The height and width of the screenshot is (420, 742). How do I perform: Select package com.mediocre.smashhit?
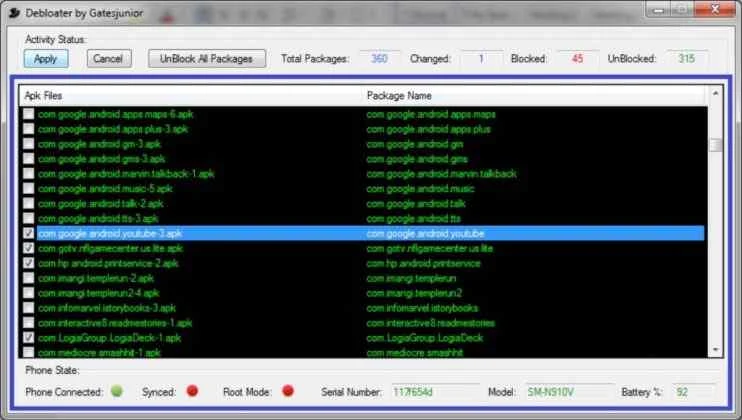[415, 352]
